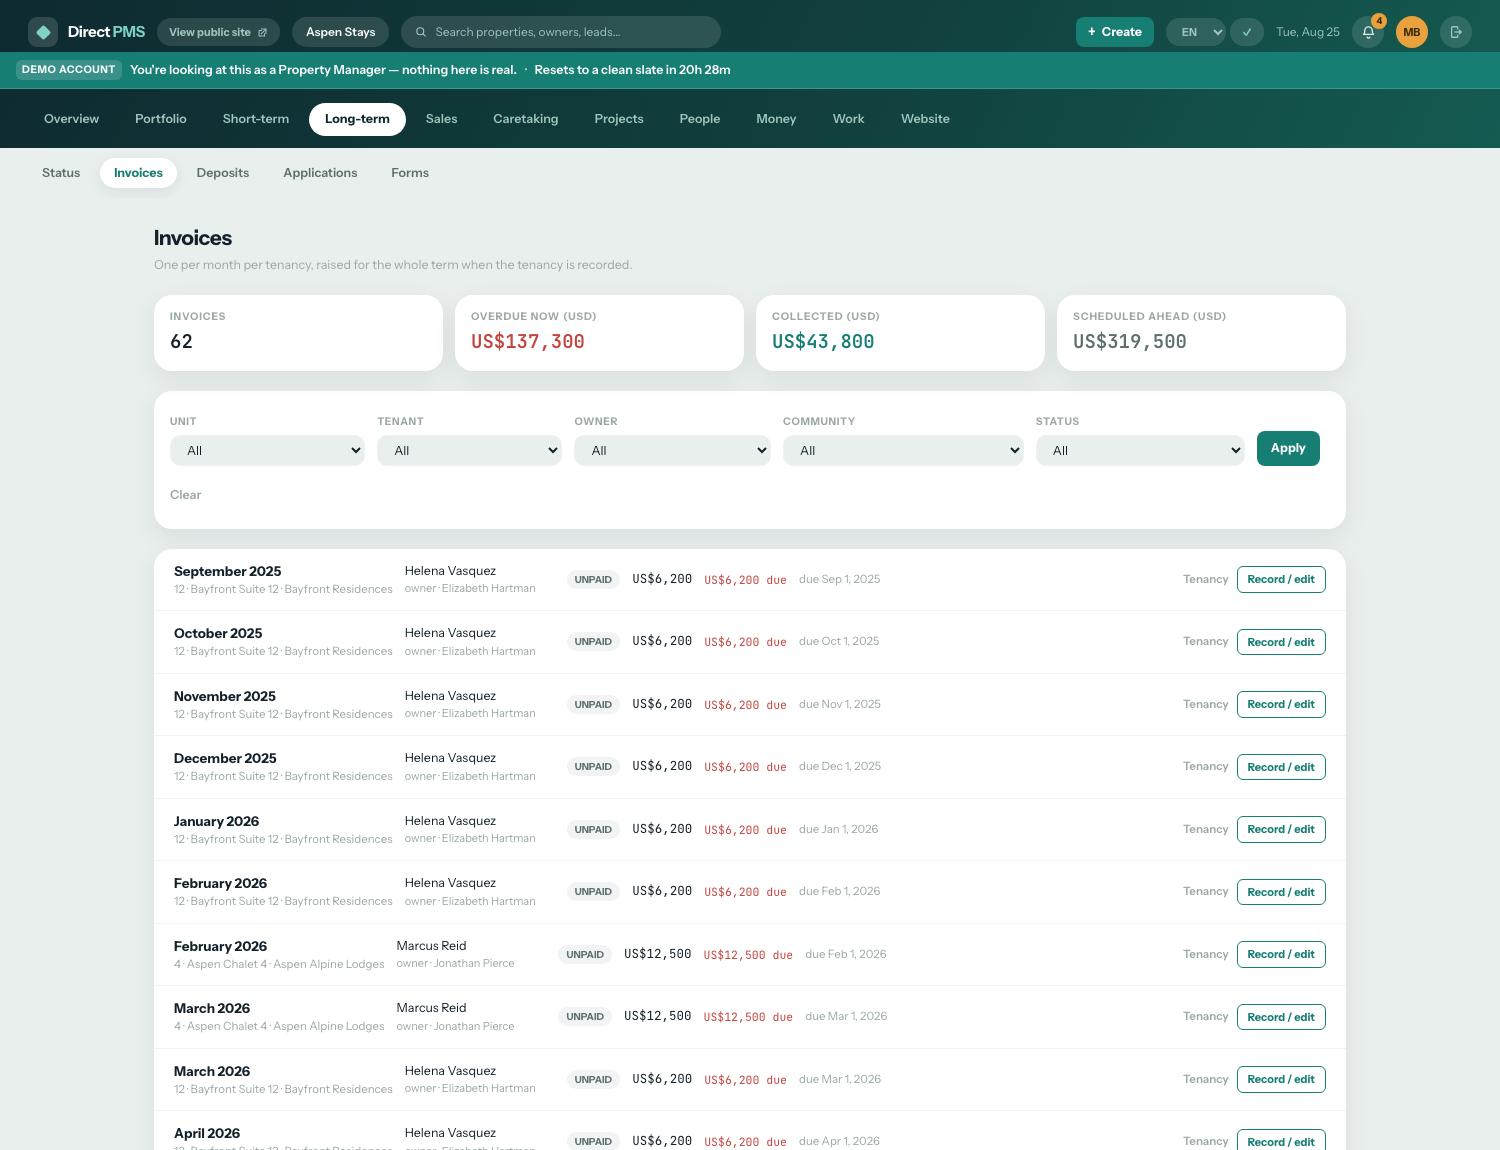This screenshot has width=1500, height=1150.
Task: Expand the Unit filter dropdown
Action: point(267,450)
